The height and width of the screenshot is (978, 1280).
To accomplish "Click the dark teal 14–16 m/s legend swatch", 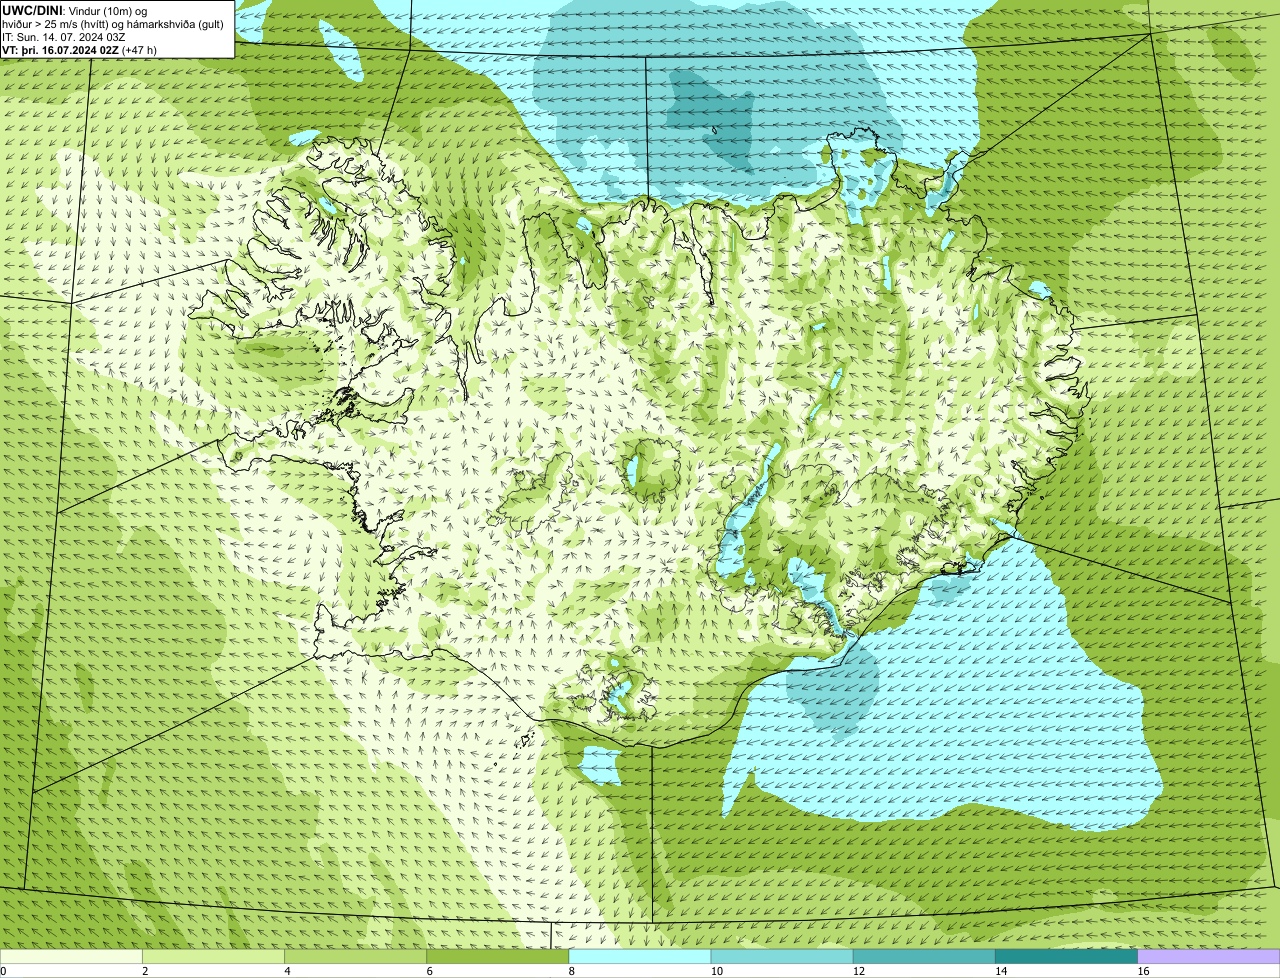I will [1067, 956].
